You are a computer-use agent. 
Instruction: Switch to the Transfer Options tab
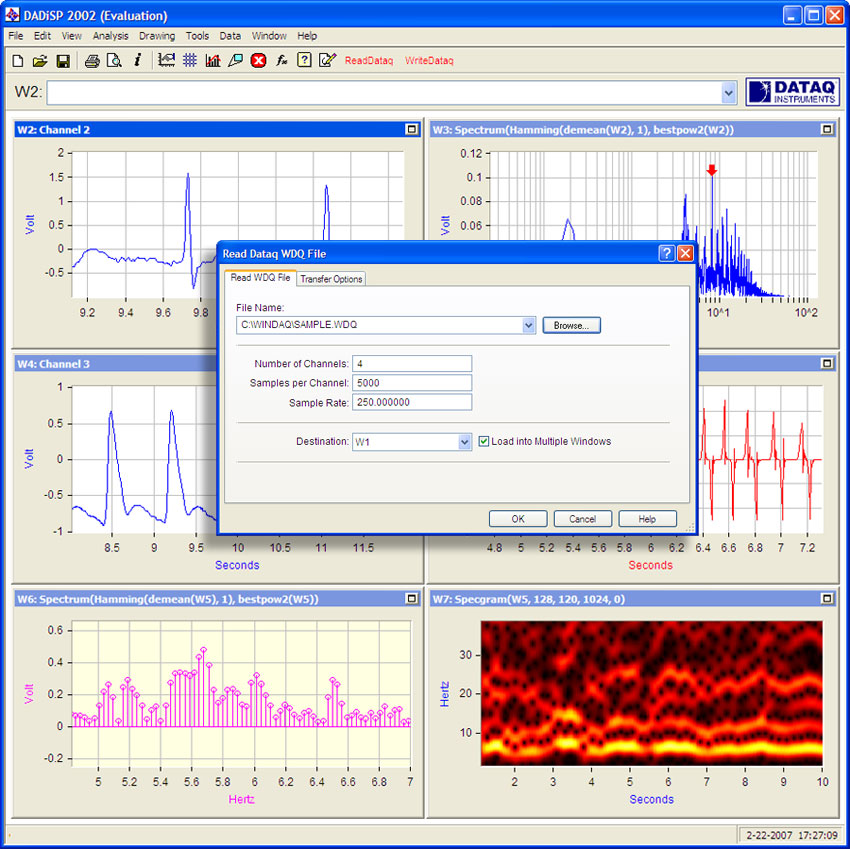(x=331, y=279)
